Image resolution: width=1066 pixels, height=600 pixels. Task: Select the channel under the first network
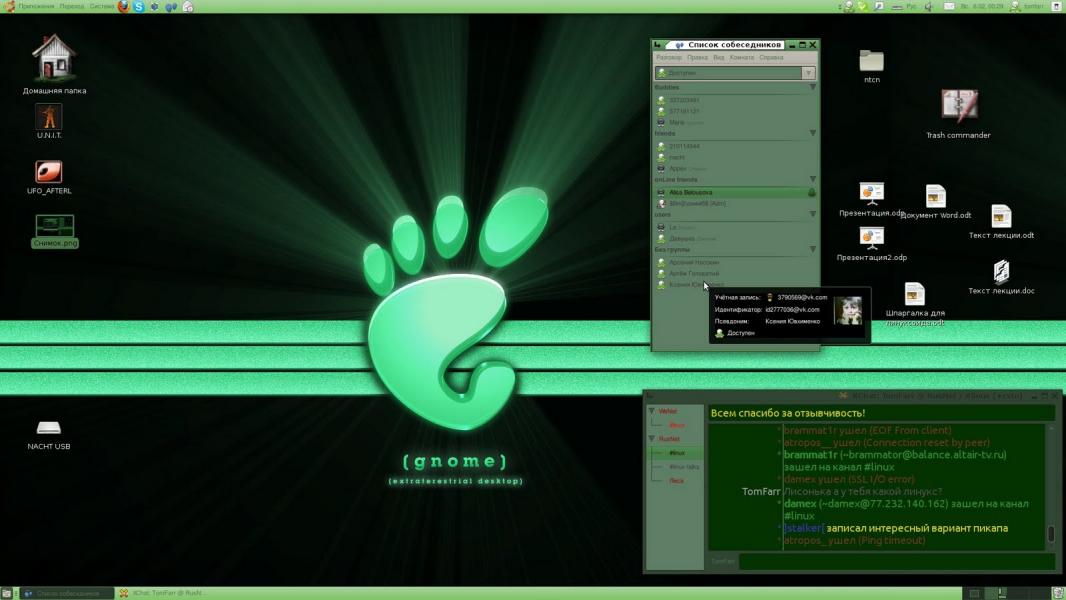677,425
